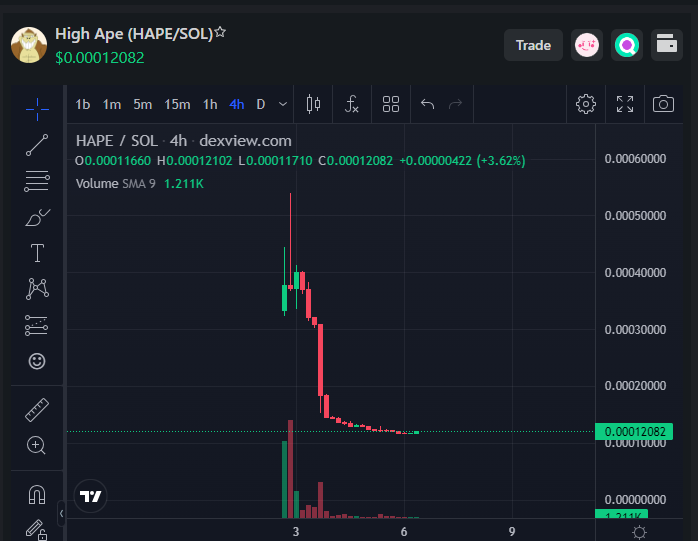Switch to 1h timeframe
Image resolution: width=698 pixels, height=541 pixels.
tap(210, 104)
